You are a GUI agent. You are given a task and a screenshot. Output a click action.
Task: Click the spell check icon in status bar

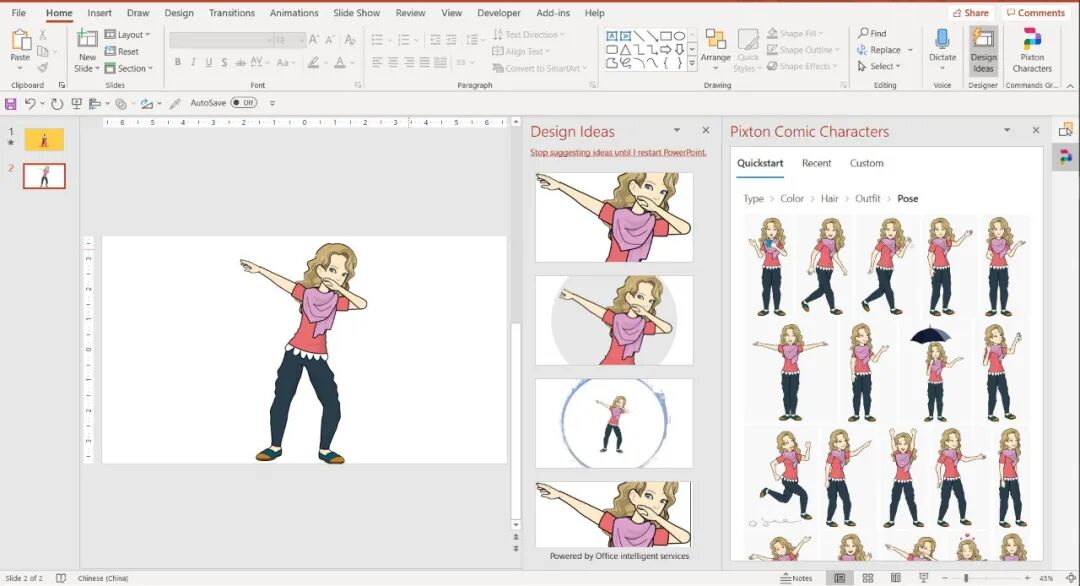[x=61, y=578]
